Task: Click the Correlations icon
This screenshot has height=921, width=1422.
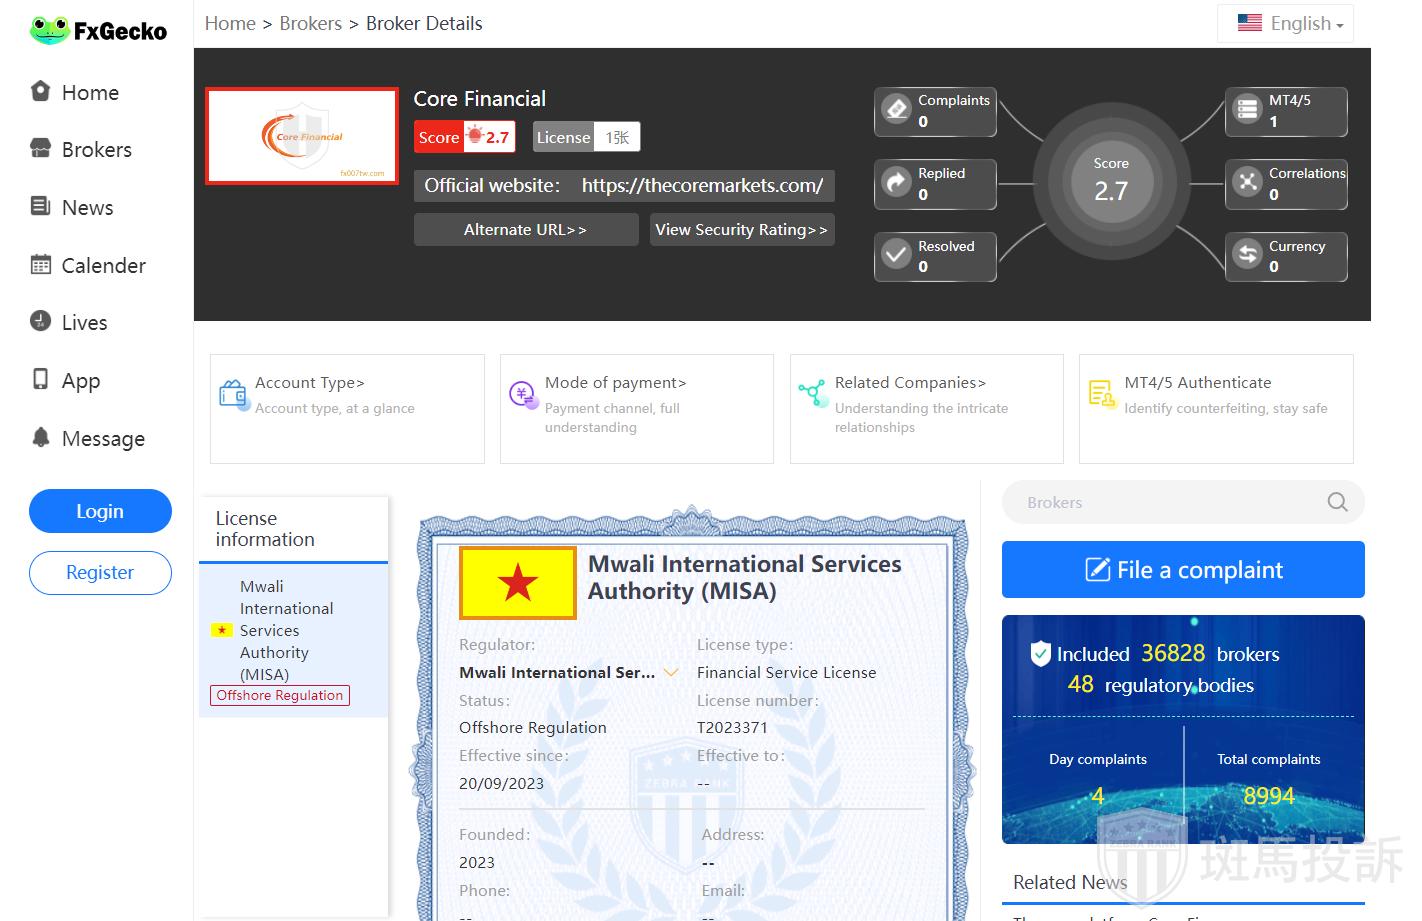Action: click(x=1248, y=182)
